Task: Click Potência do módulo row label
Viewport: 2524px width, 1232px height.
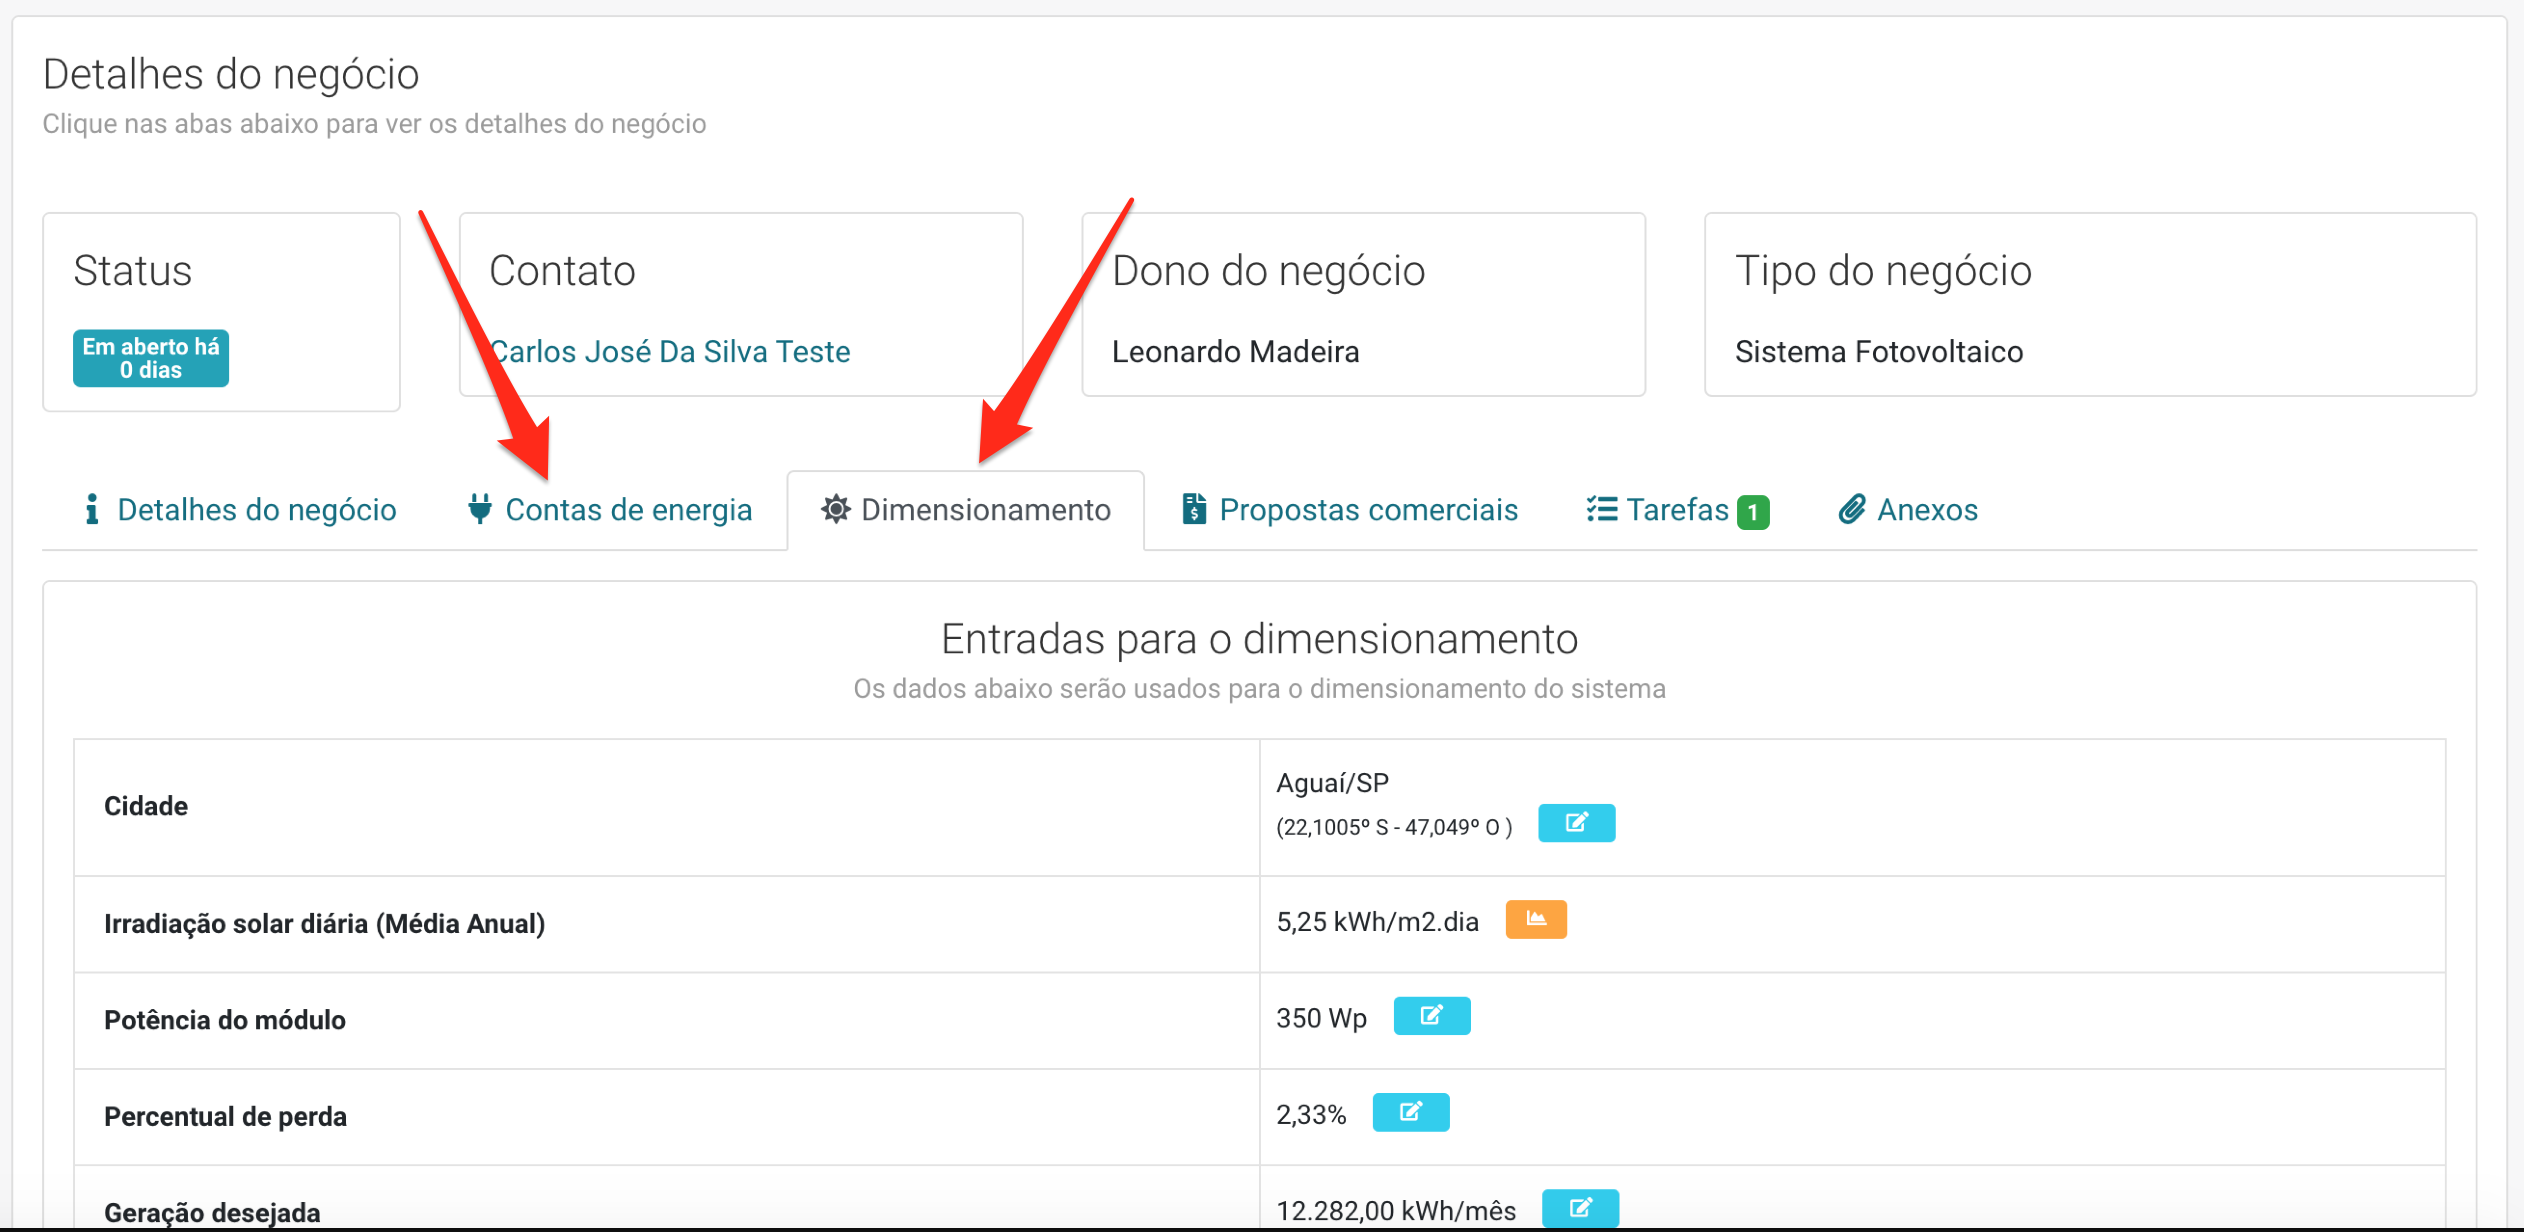Action: [x=225, y=1020]
